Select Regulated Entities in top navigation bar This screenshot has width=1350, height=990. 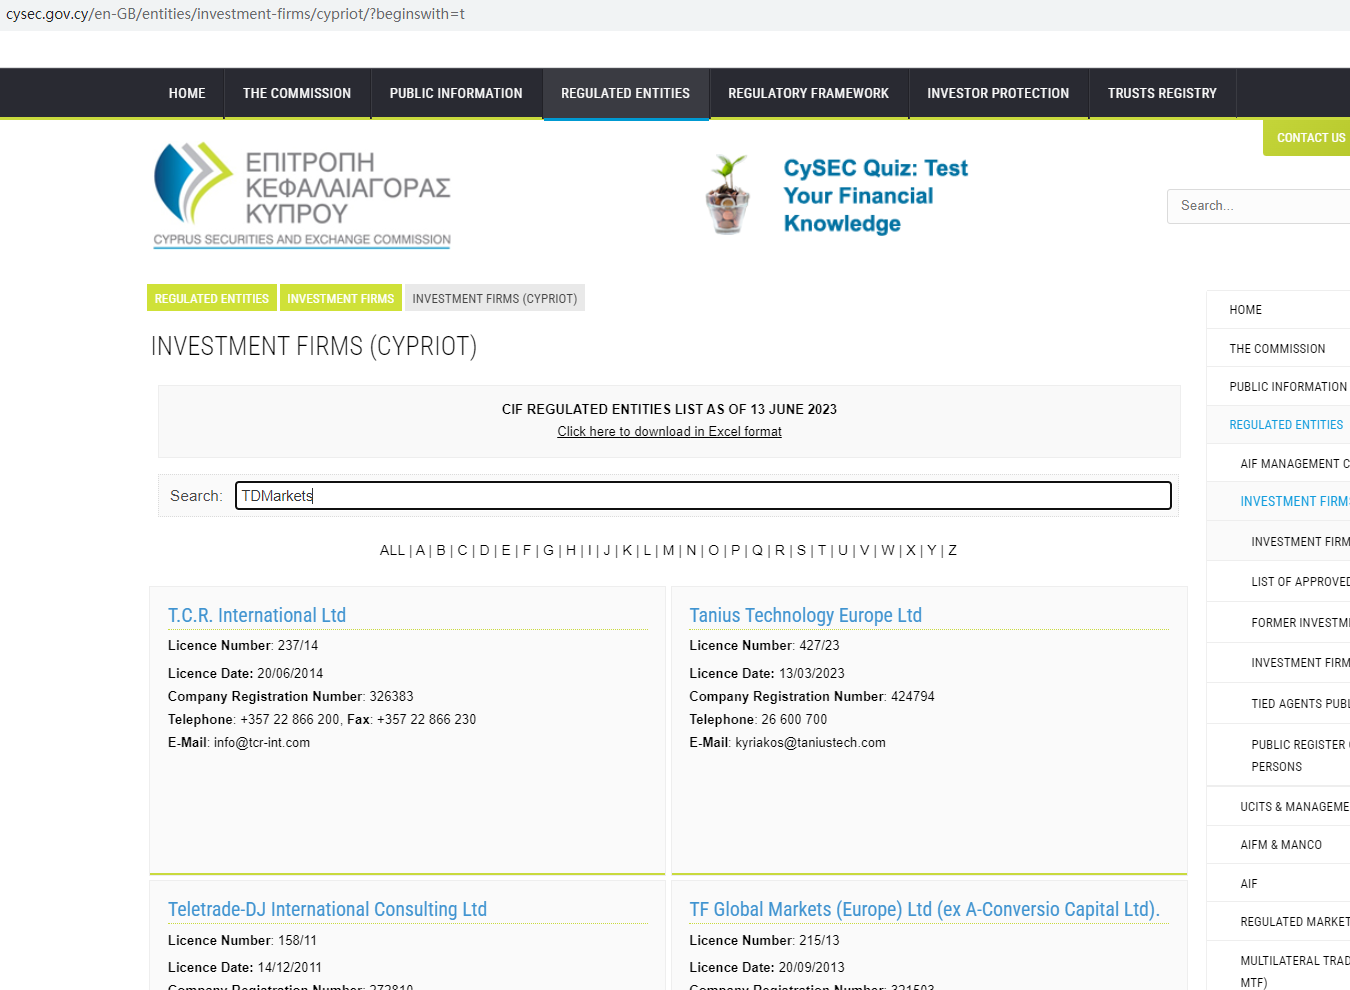click(x=626, y=93)
